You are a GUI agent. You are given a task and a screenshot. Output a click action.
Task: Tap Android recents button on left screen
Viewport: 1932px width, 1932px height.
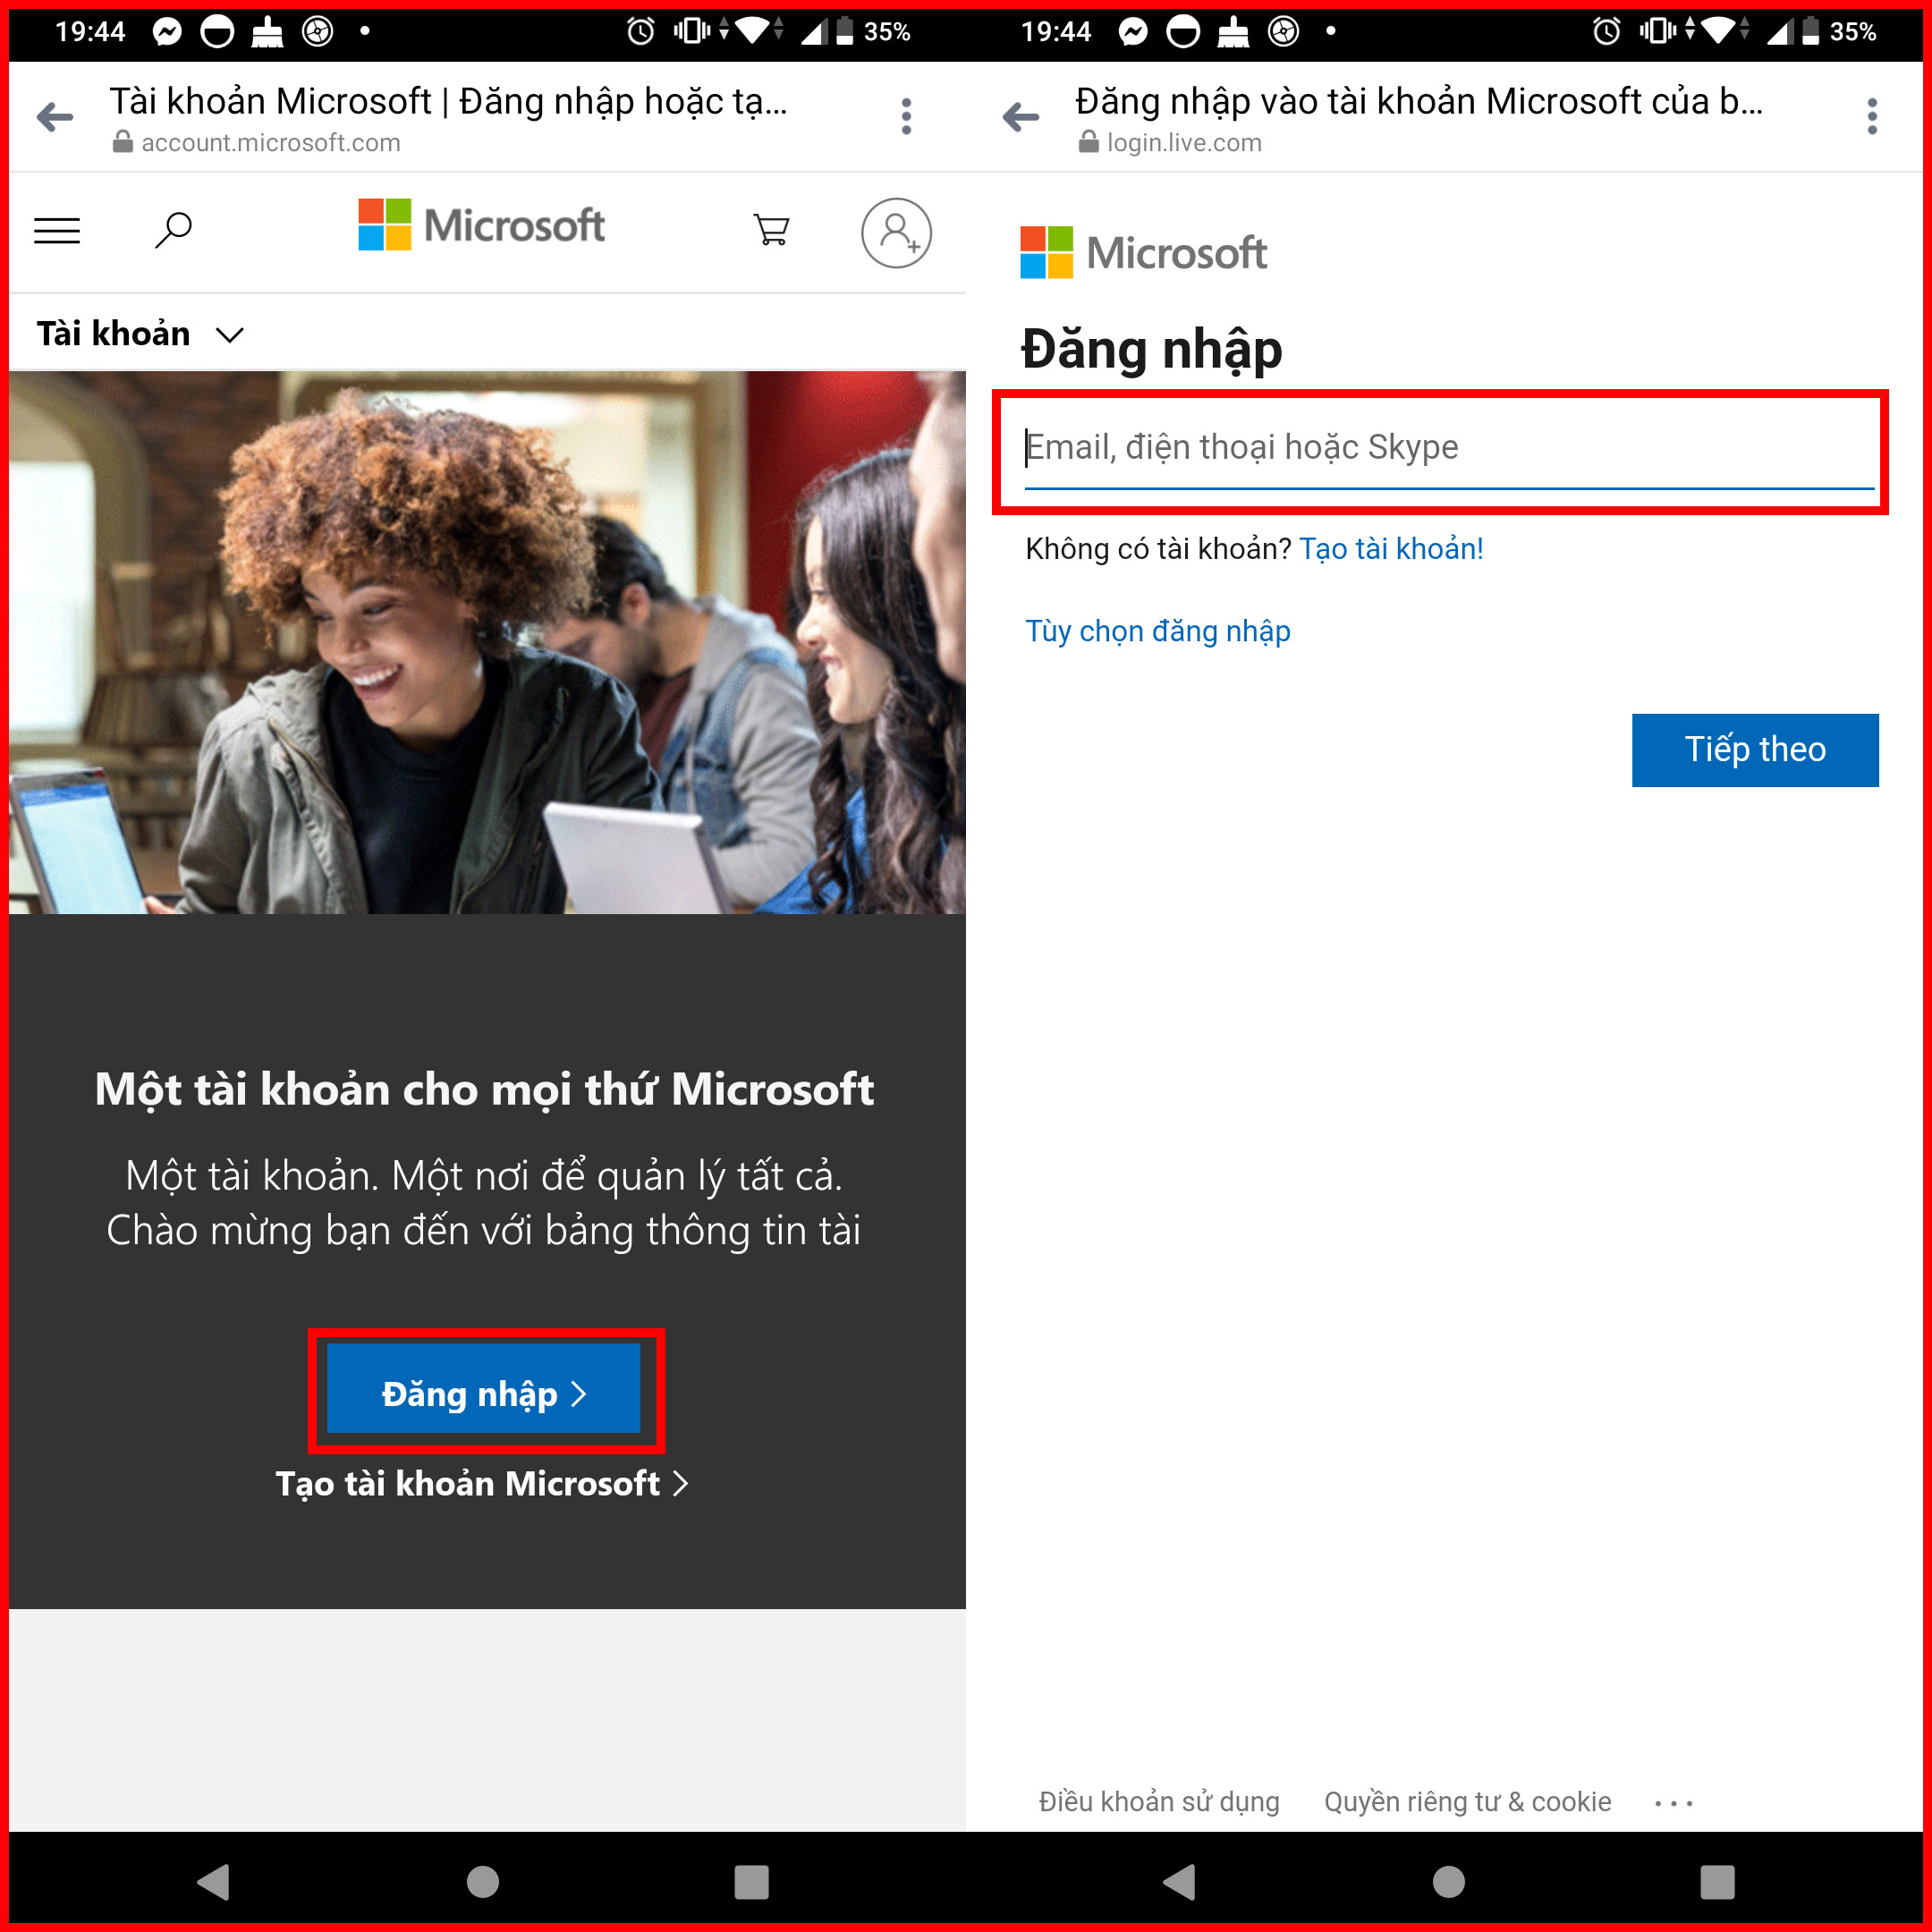[751, 1881]
